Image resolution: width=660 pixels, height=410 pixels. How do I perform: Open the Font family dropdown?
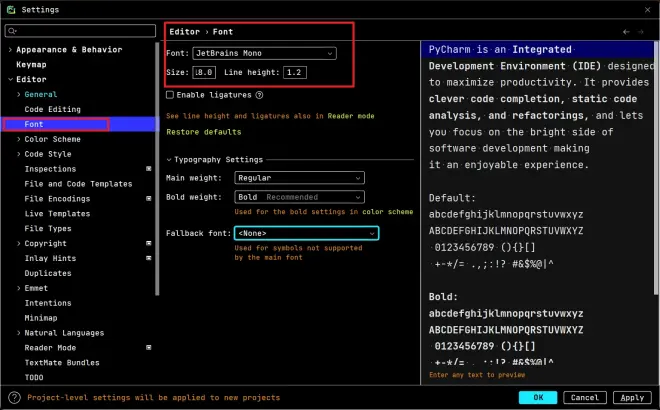(264, 53)
